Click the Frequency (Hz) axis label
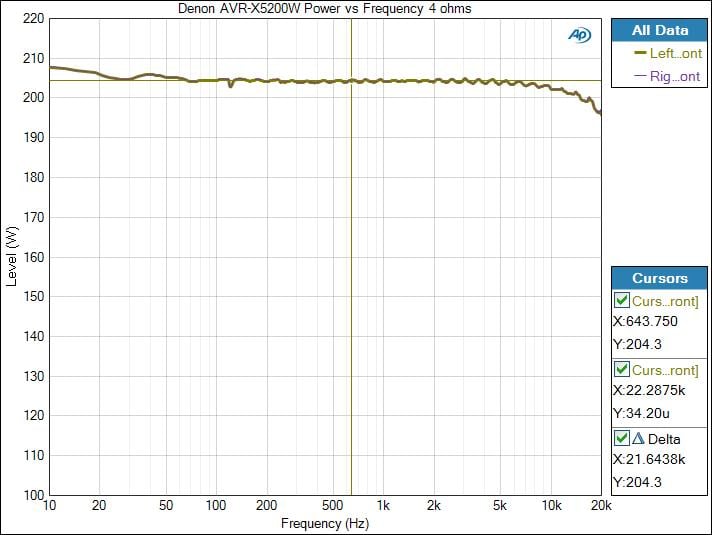 [x=324, y=523]
